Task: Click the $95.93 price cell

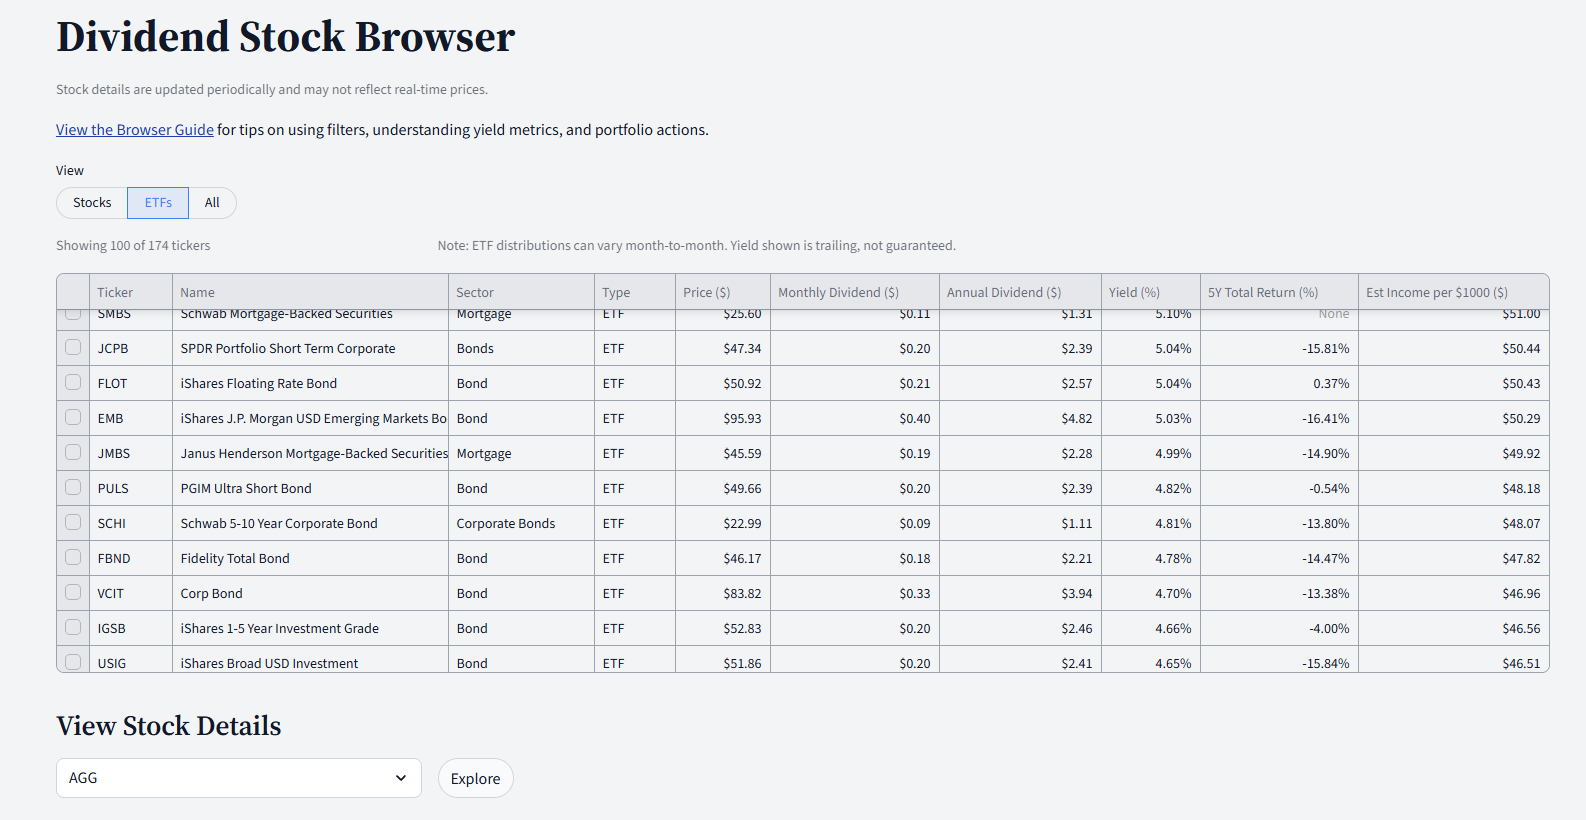Action: (x=723, y=418)
